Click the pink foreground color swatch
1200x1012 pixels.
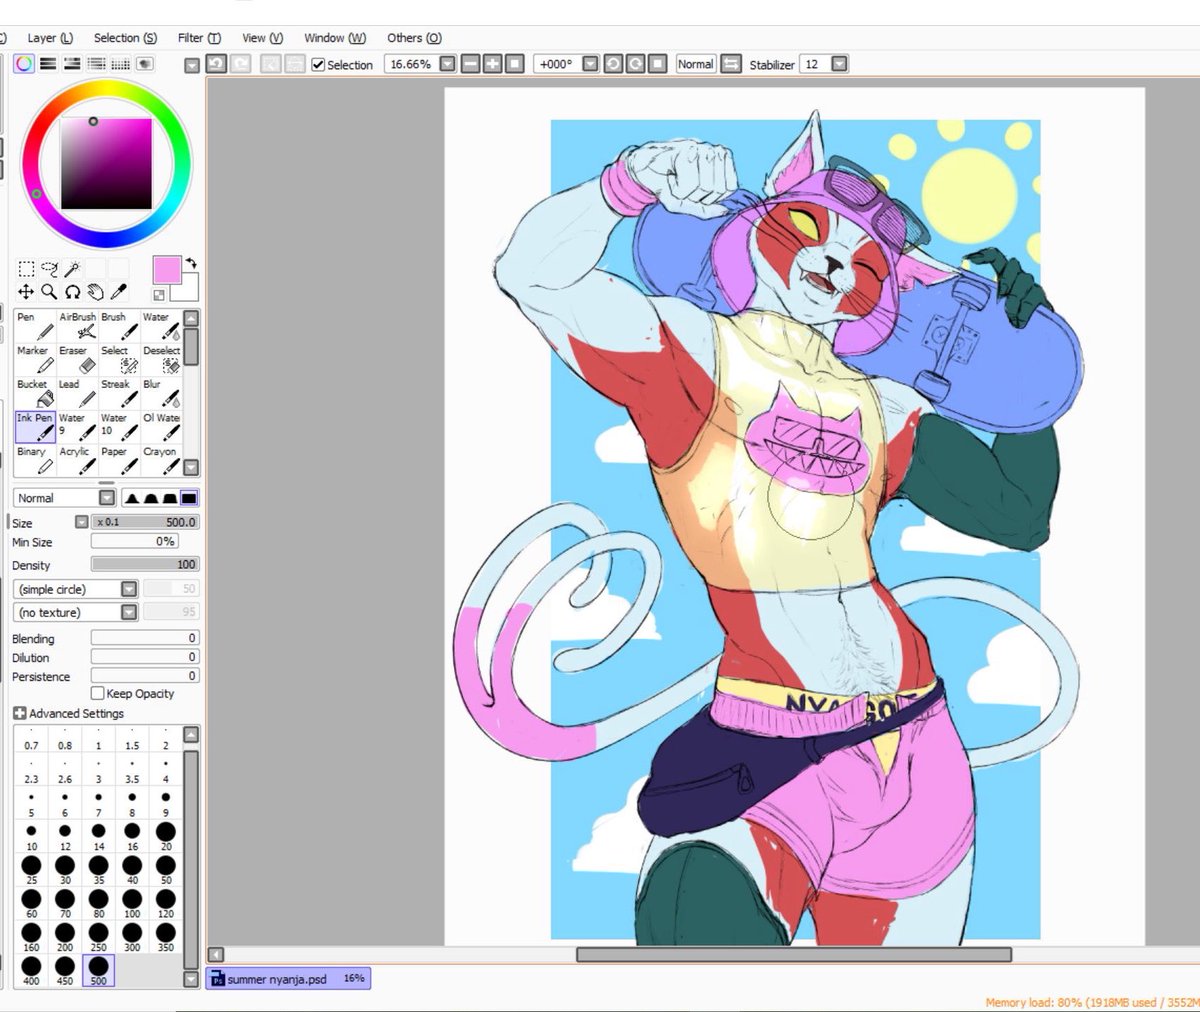click(x=166, y=270)
